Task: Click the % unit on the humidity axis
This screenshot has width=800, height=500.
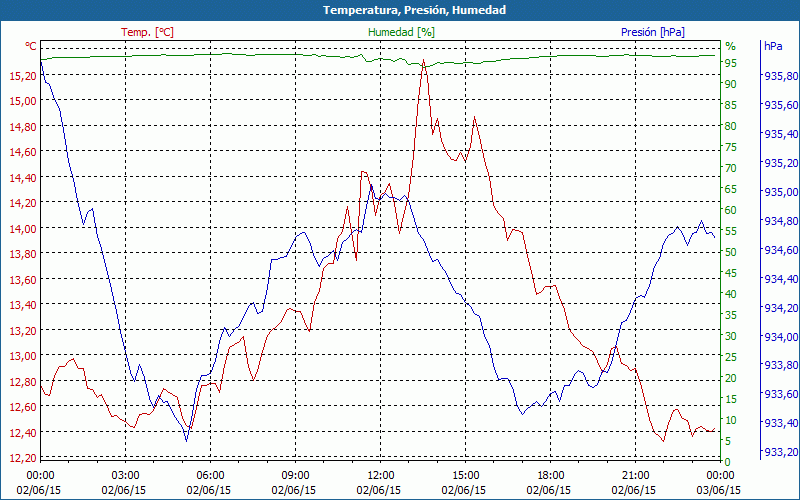Action: pos(730,46)
